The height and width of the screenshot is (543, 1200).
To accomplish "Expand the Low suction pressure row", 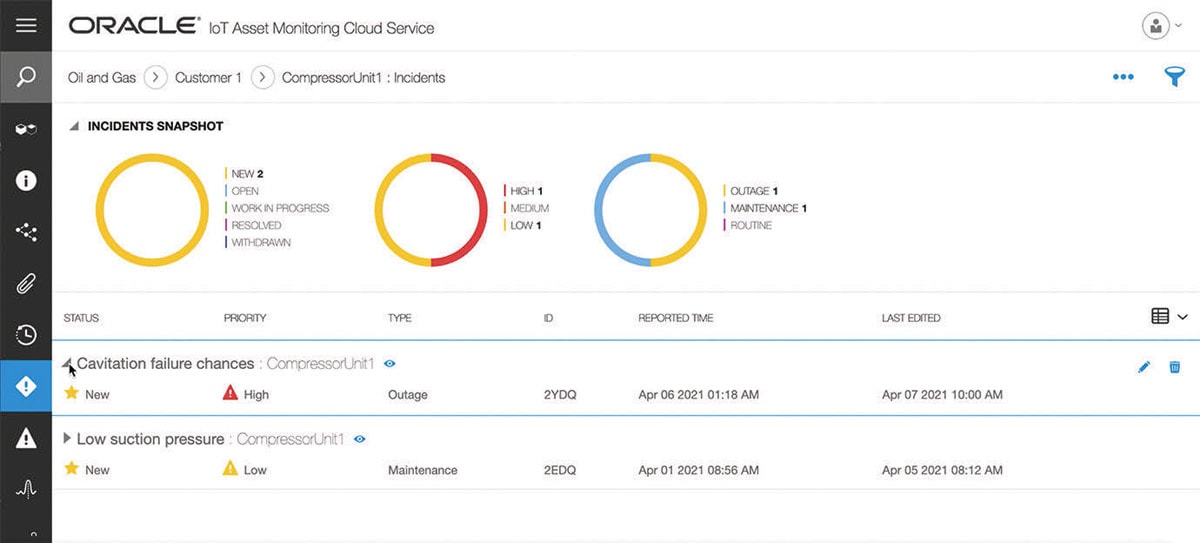I will pyautogui.click(x=67, y=439).
